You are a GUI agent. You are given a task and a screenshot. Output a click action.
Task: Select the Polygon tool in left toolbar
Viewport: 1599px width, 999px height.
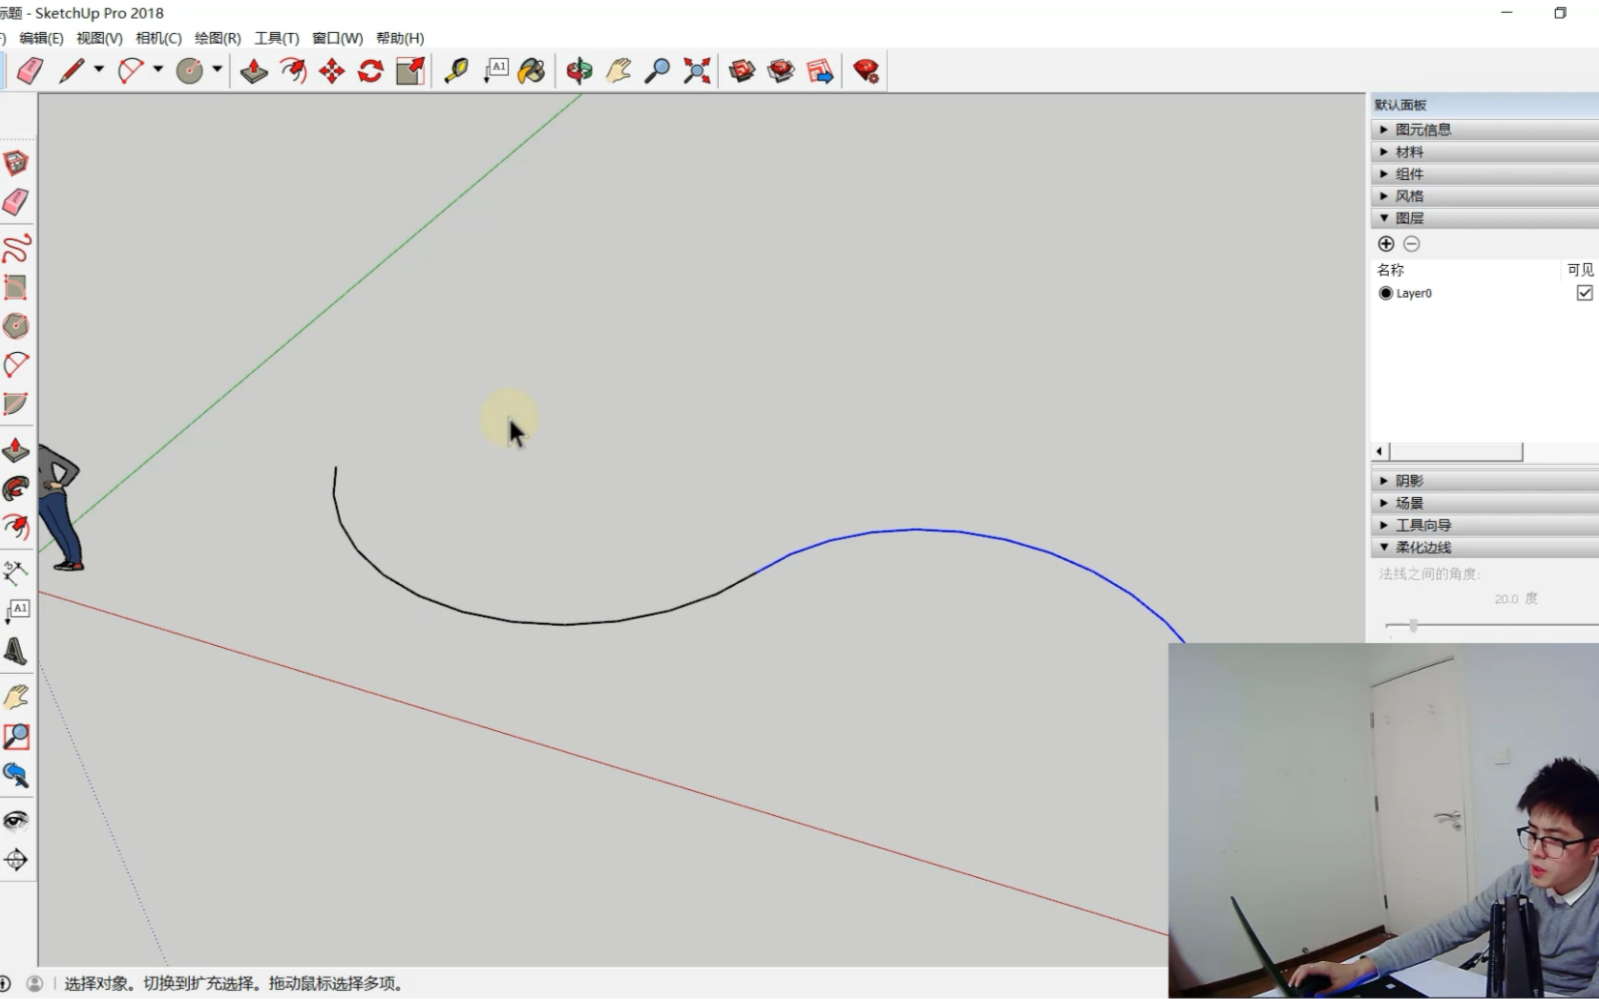click(x=16, y=326)
